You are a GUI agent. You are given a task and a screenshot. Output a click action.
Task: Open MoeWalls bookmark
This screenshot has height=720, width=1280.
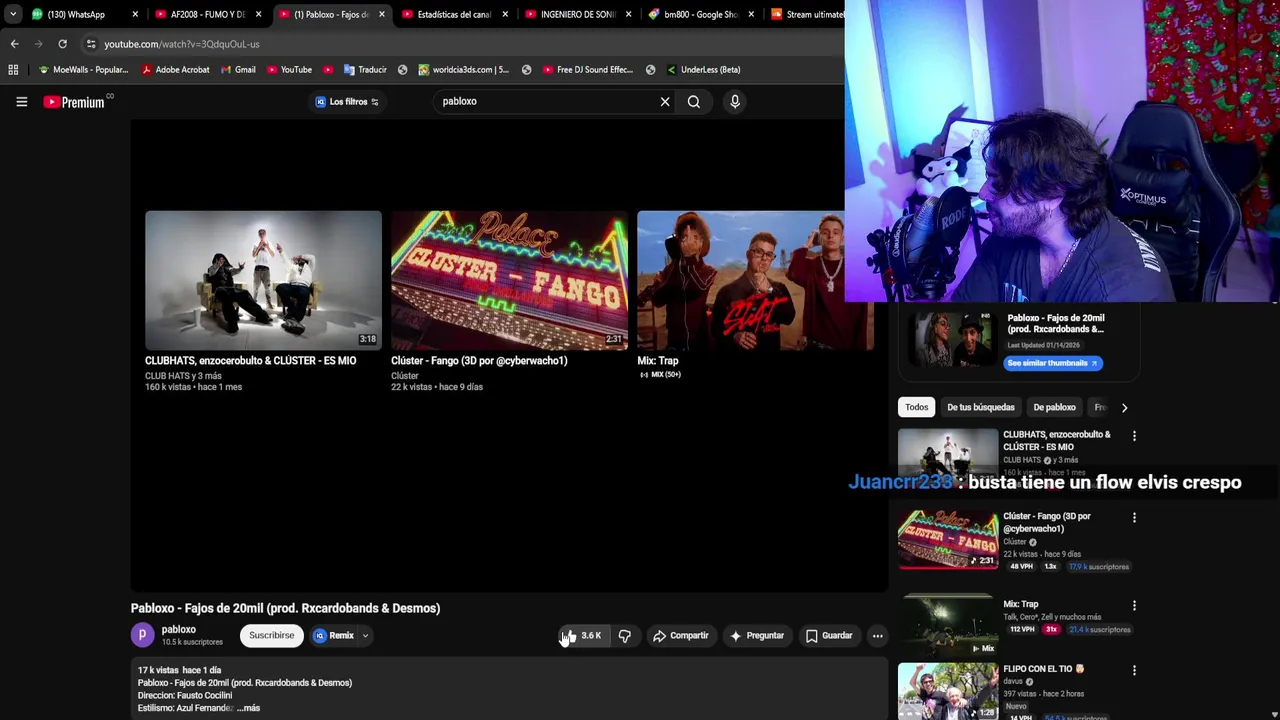(x=83, y=69)
